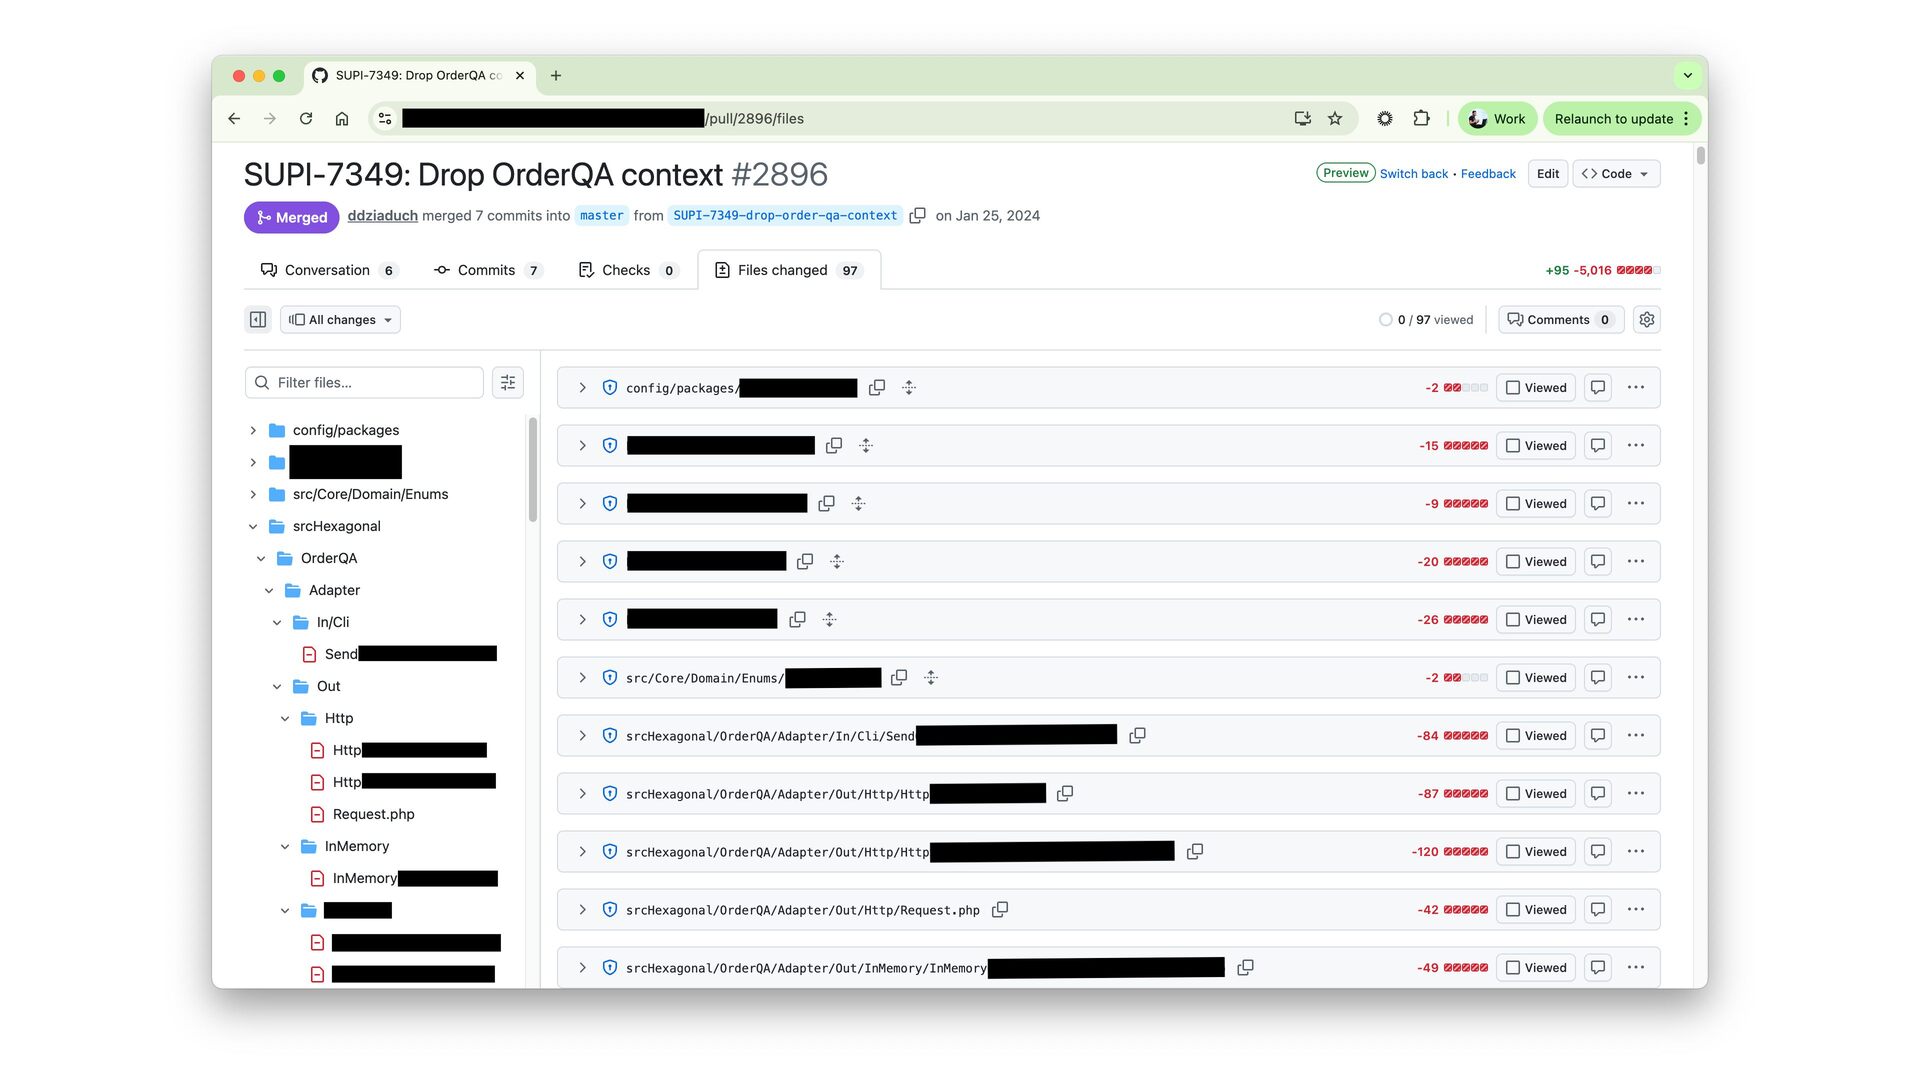Expand the config/packages folder in tree

(x=253, y=431)
